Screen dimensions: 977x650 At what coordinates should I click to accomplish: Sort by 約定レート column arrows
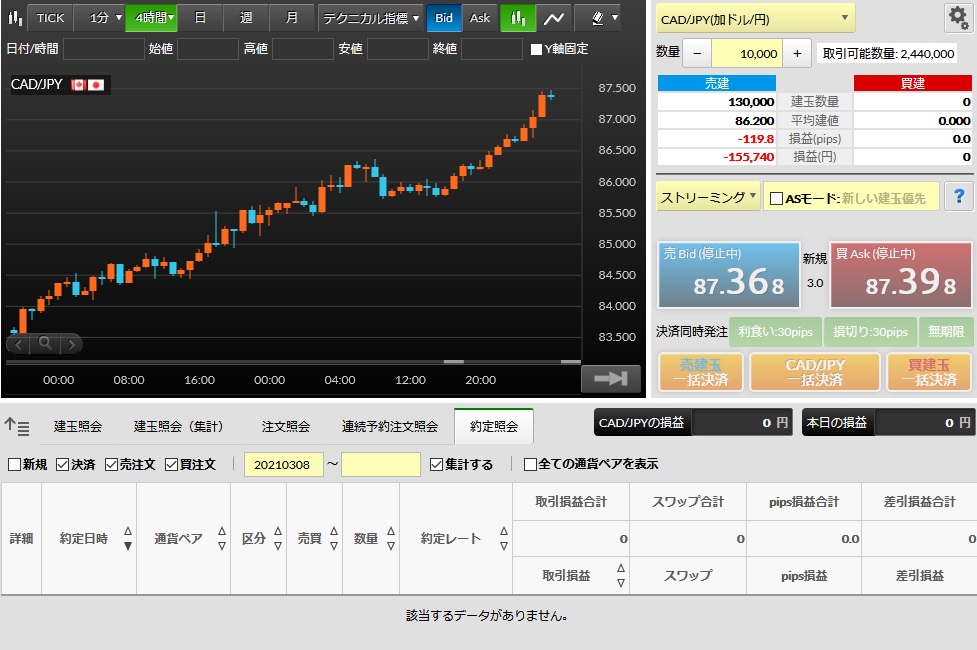pos(504,538)
